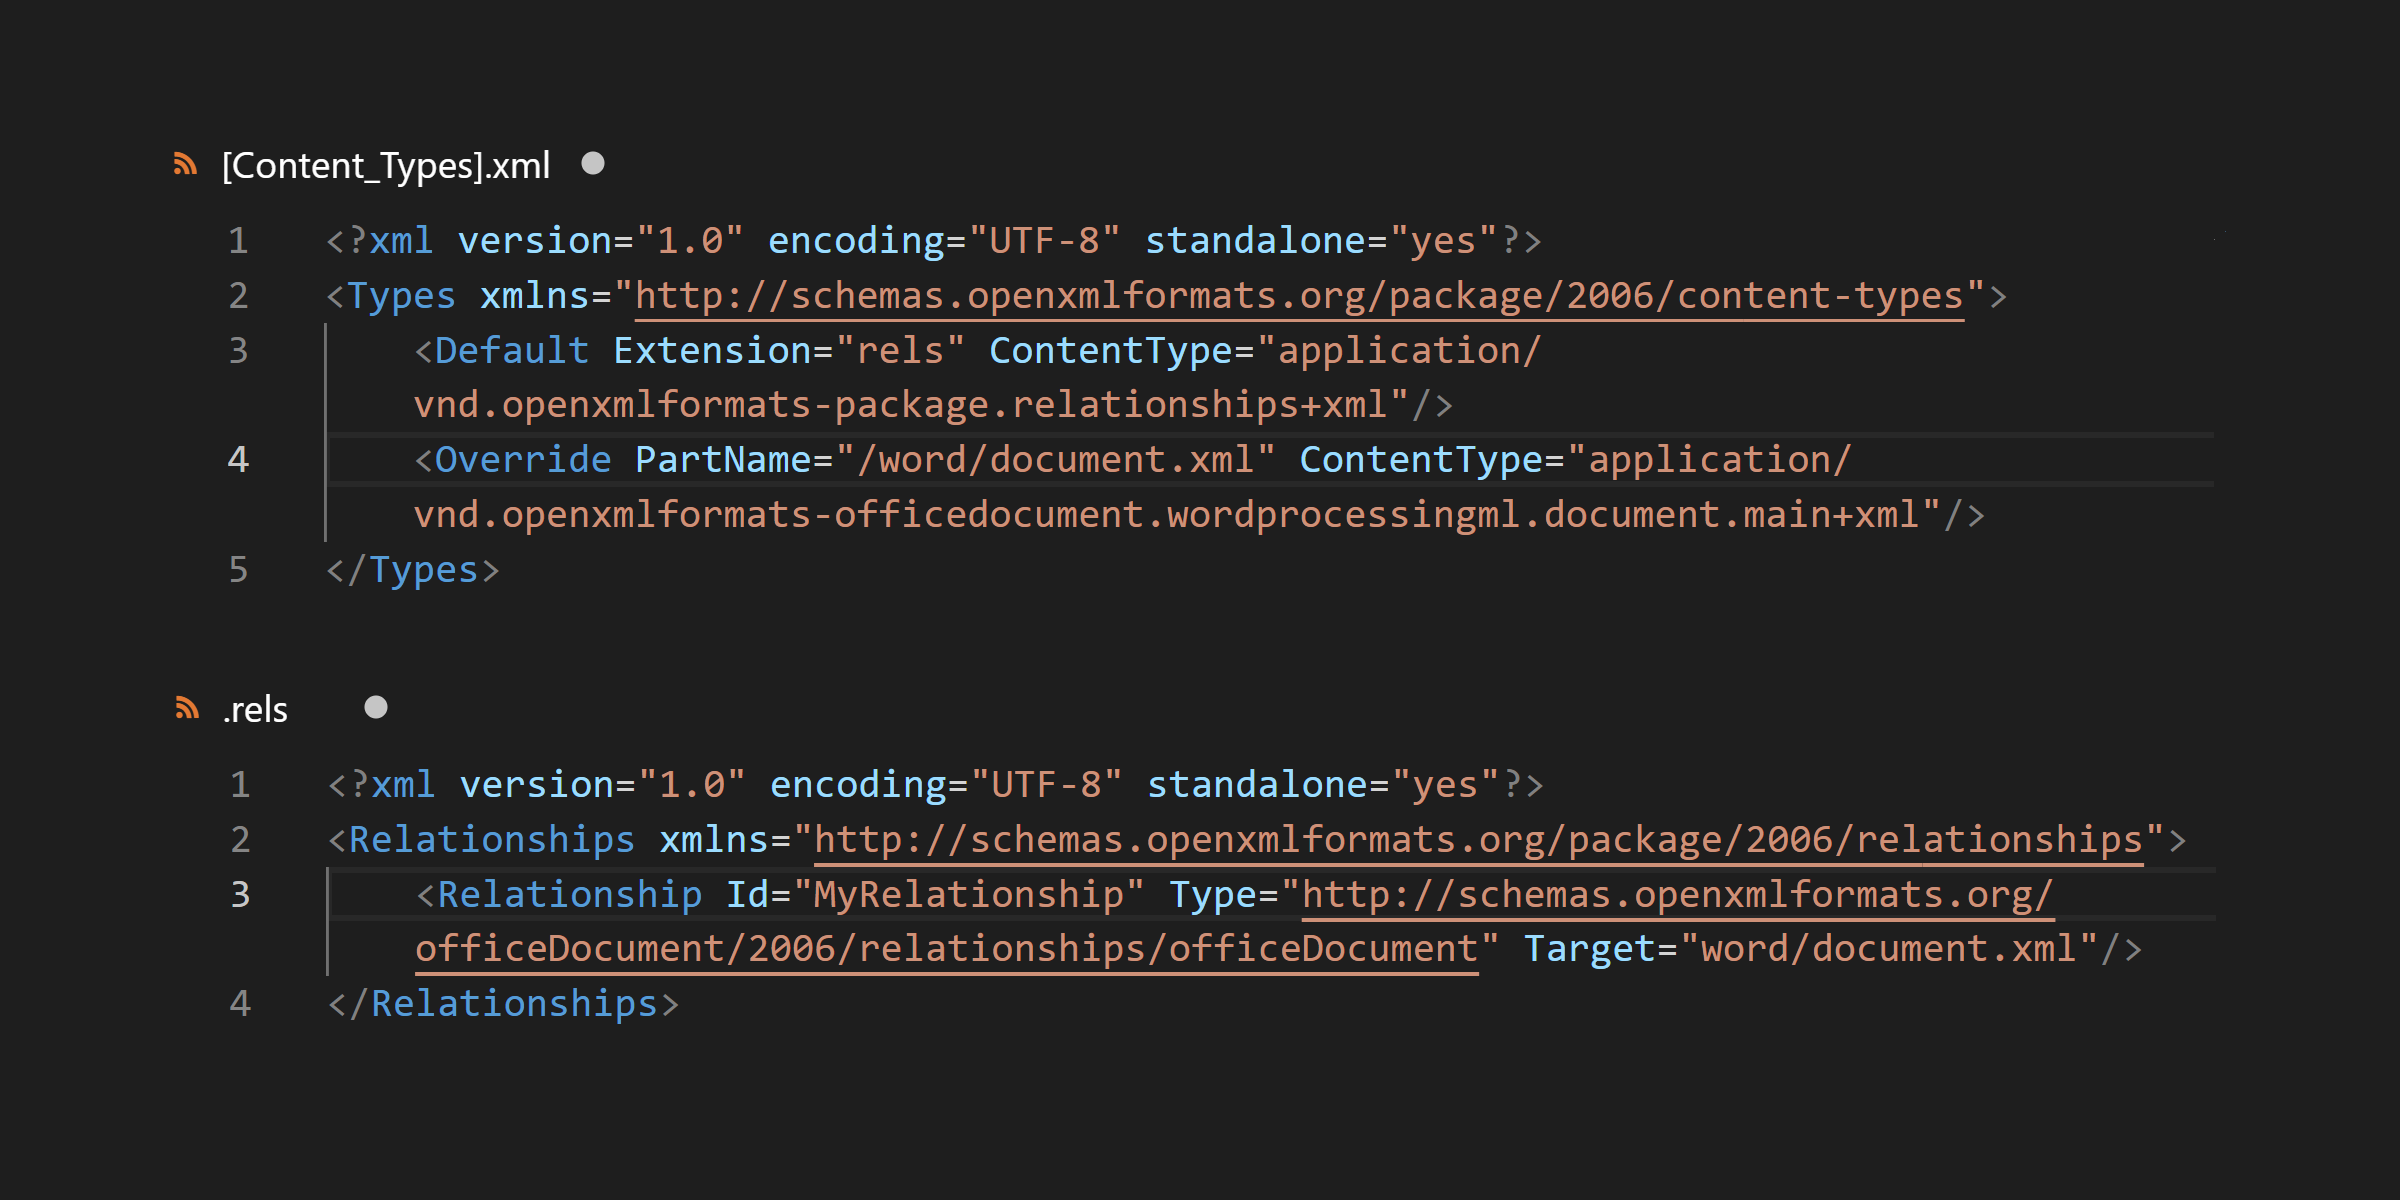Viewport: 2400px width, 1200px height.
Task: Place cursor on the Override tag name
Action: [522, 460]
